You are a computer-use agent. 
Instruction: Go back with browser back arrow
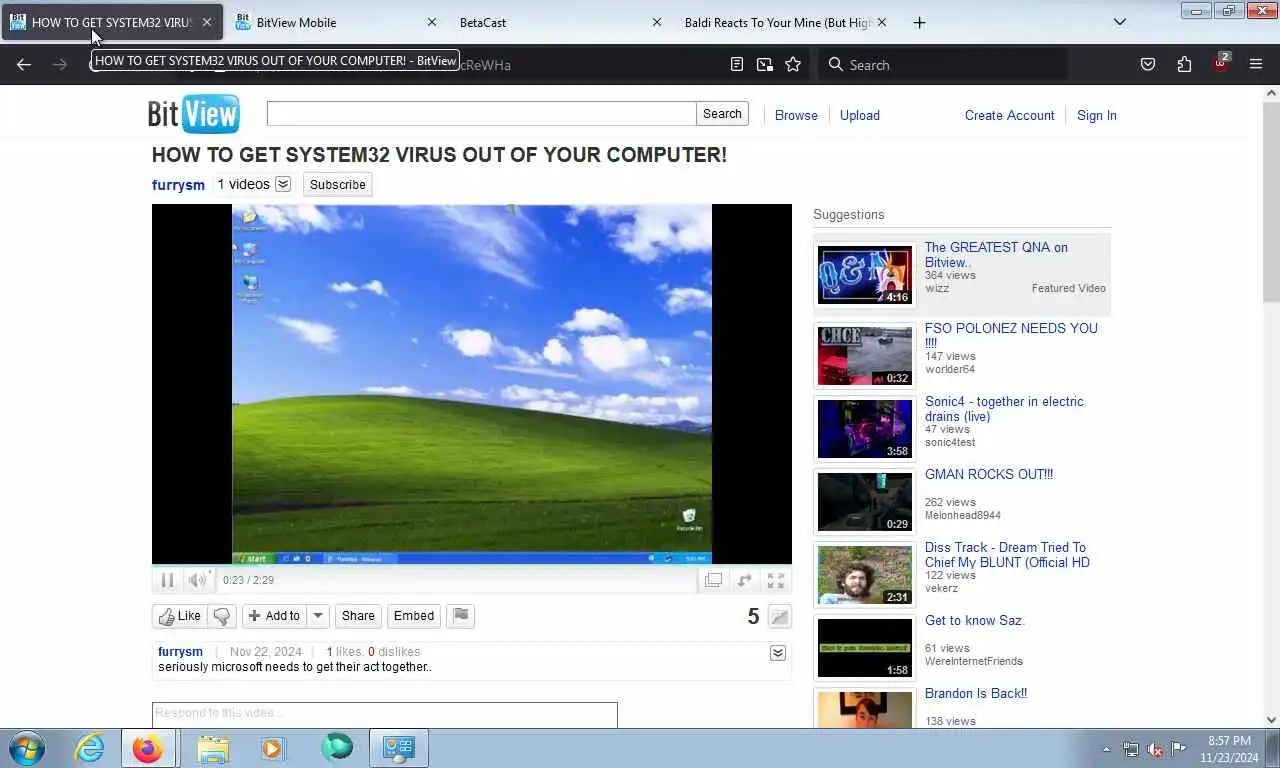click(24, 64)
